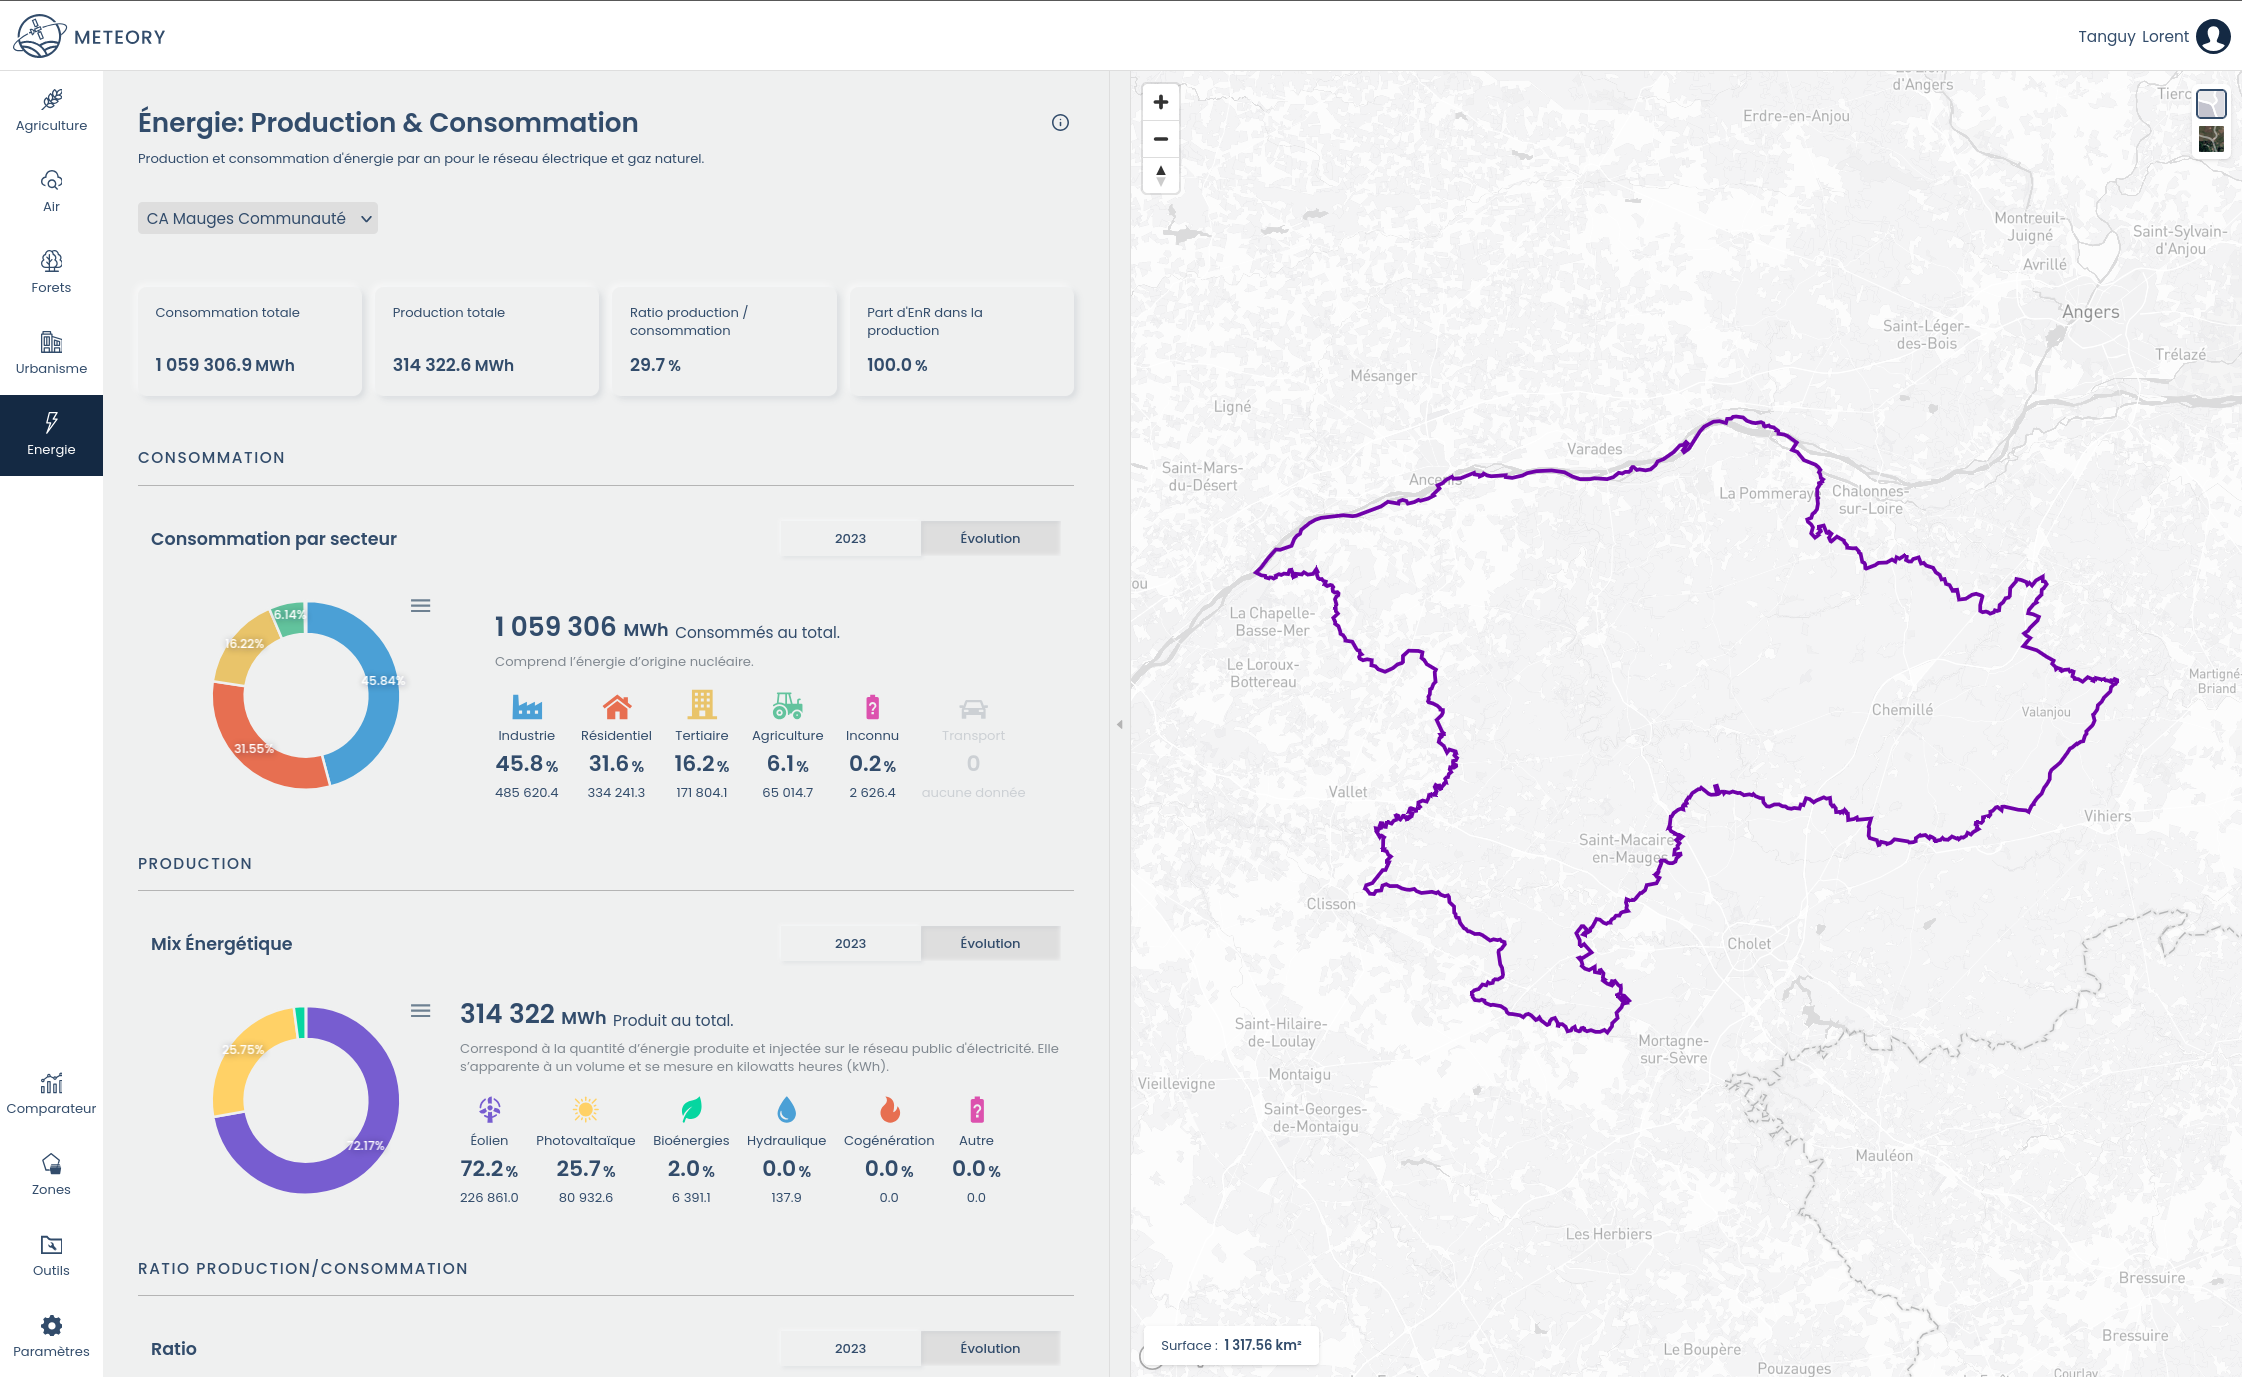Go to the Forets section

click(x=51, y=273)
